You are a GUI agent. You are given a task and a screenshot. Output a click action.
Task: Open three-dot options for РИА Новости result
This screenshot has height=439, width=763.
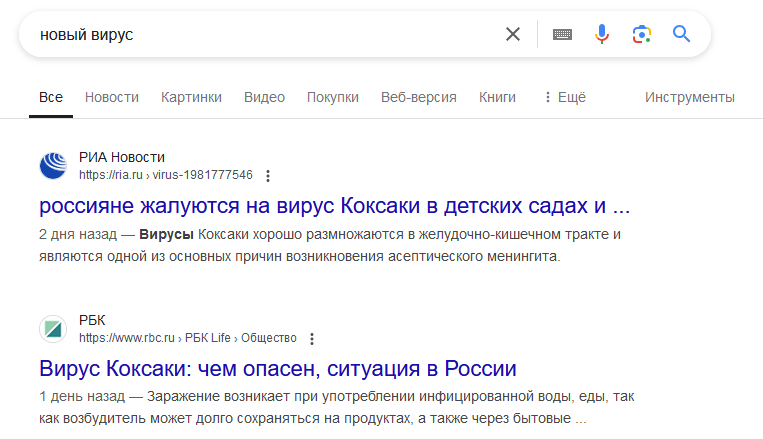point(268,176)
